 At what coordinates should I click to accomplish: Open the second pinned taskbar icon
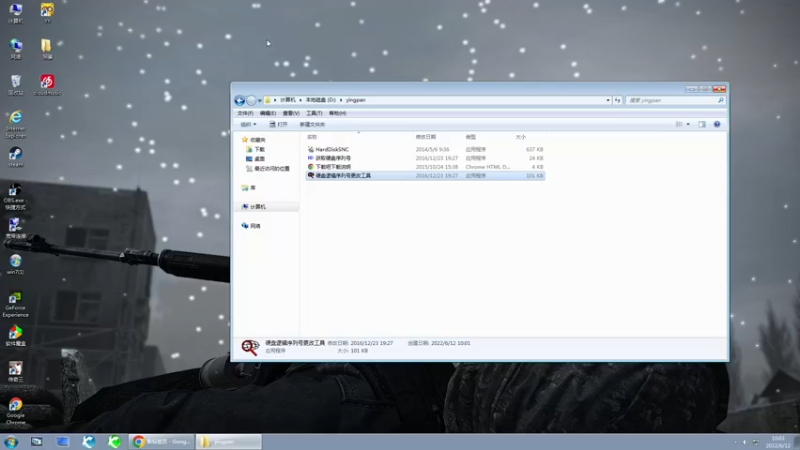pos(37,442)
